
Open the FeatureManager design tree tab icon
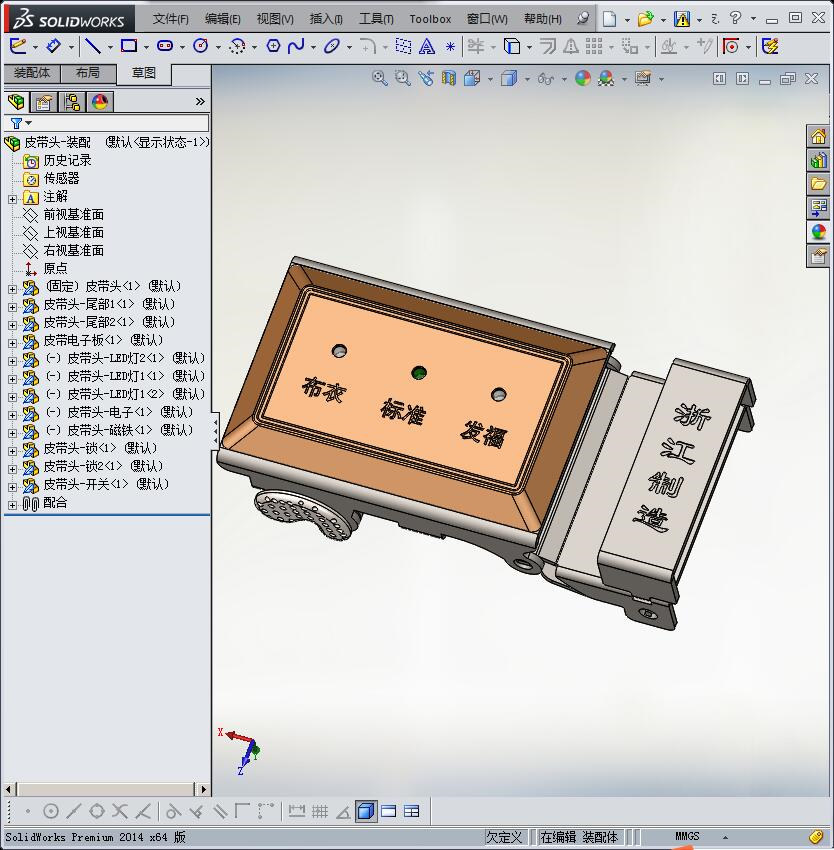[x=16, y=102]
